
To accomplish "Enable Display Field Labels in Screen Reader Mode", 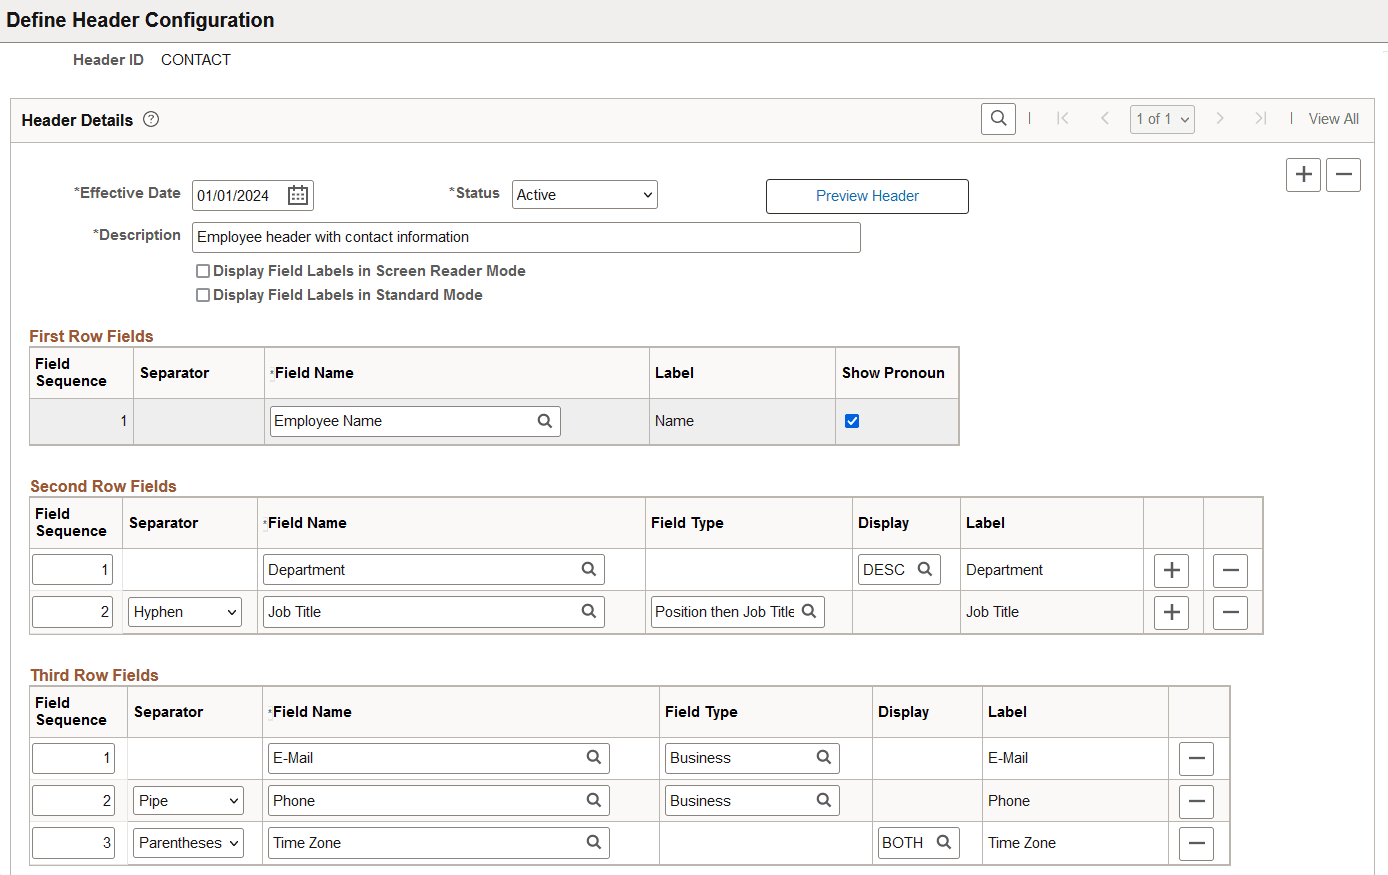I will pyautogui.click(x=203, y=270).
